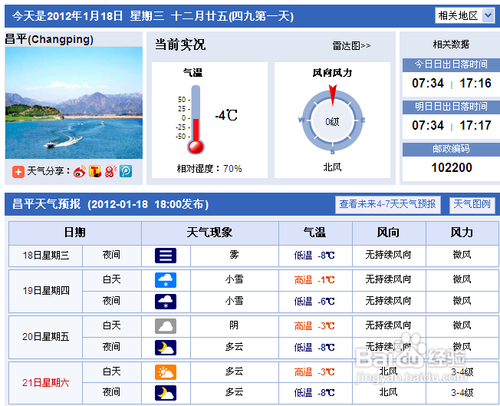This screenshot has height=406, width=500.
Task: Click the 风向 column header
Action: 389,232
